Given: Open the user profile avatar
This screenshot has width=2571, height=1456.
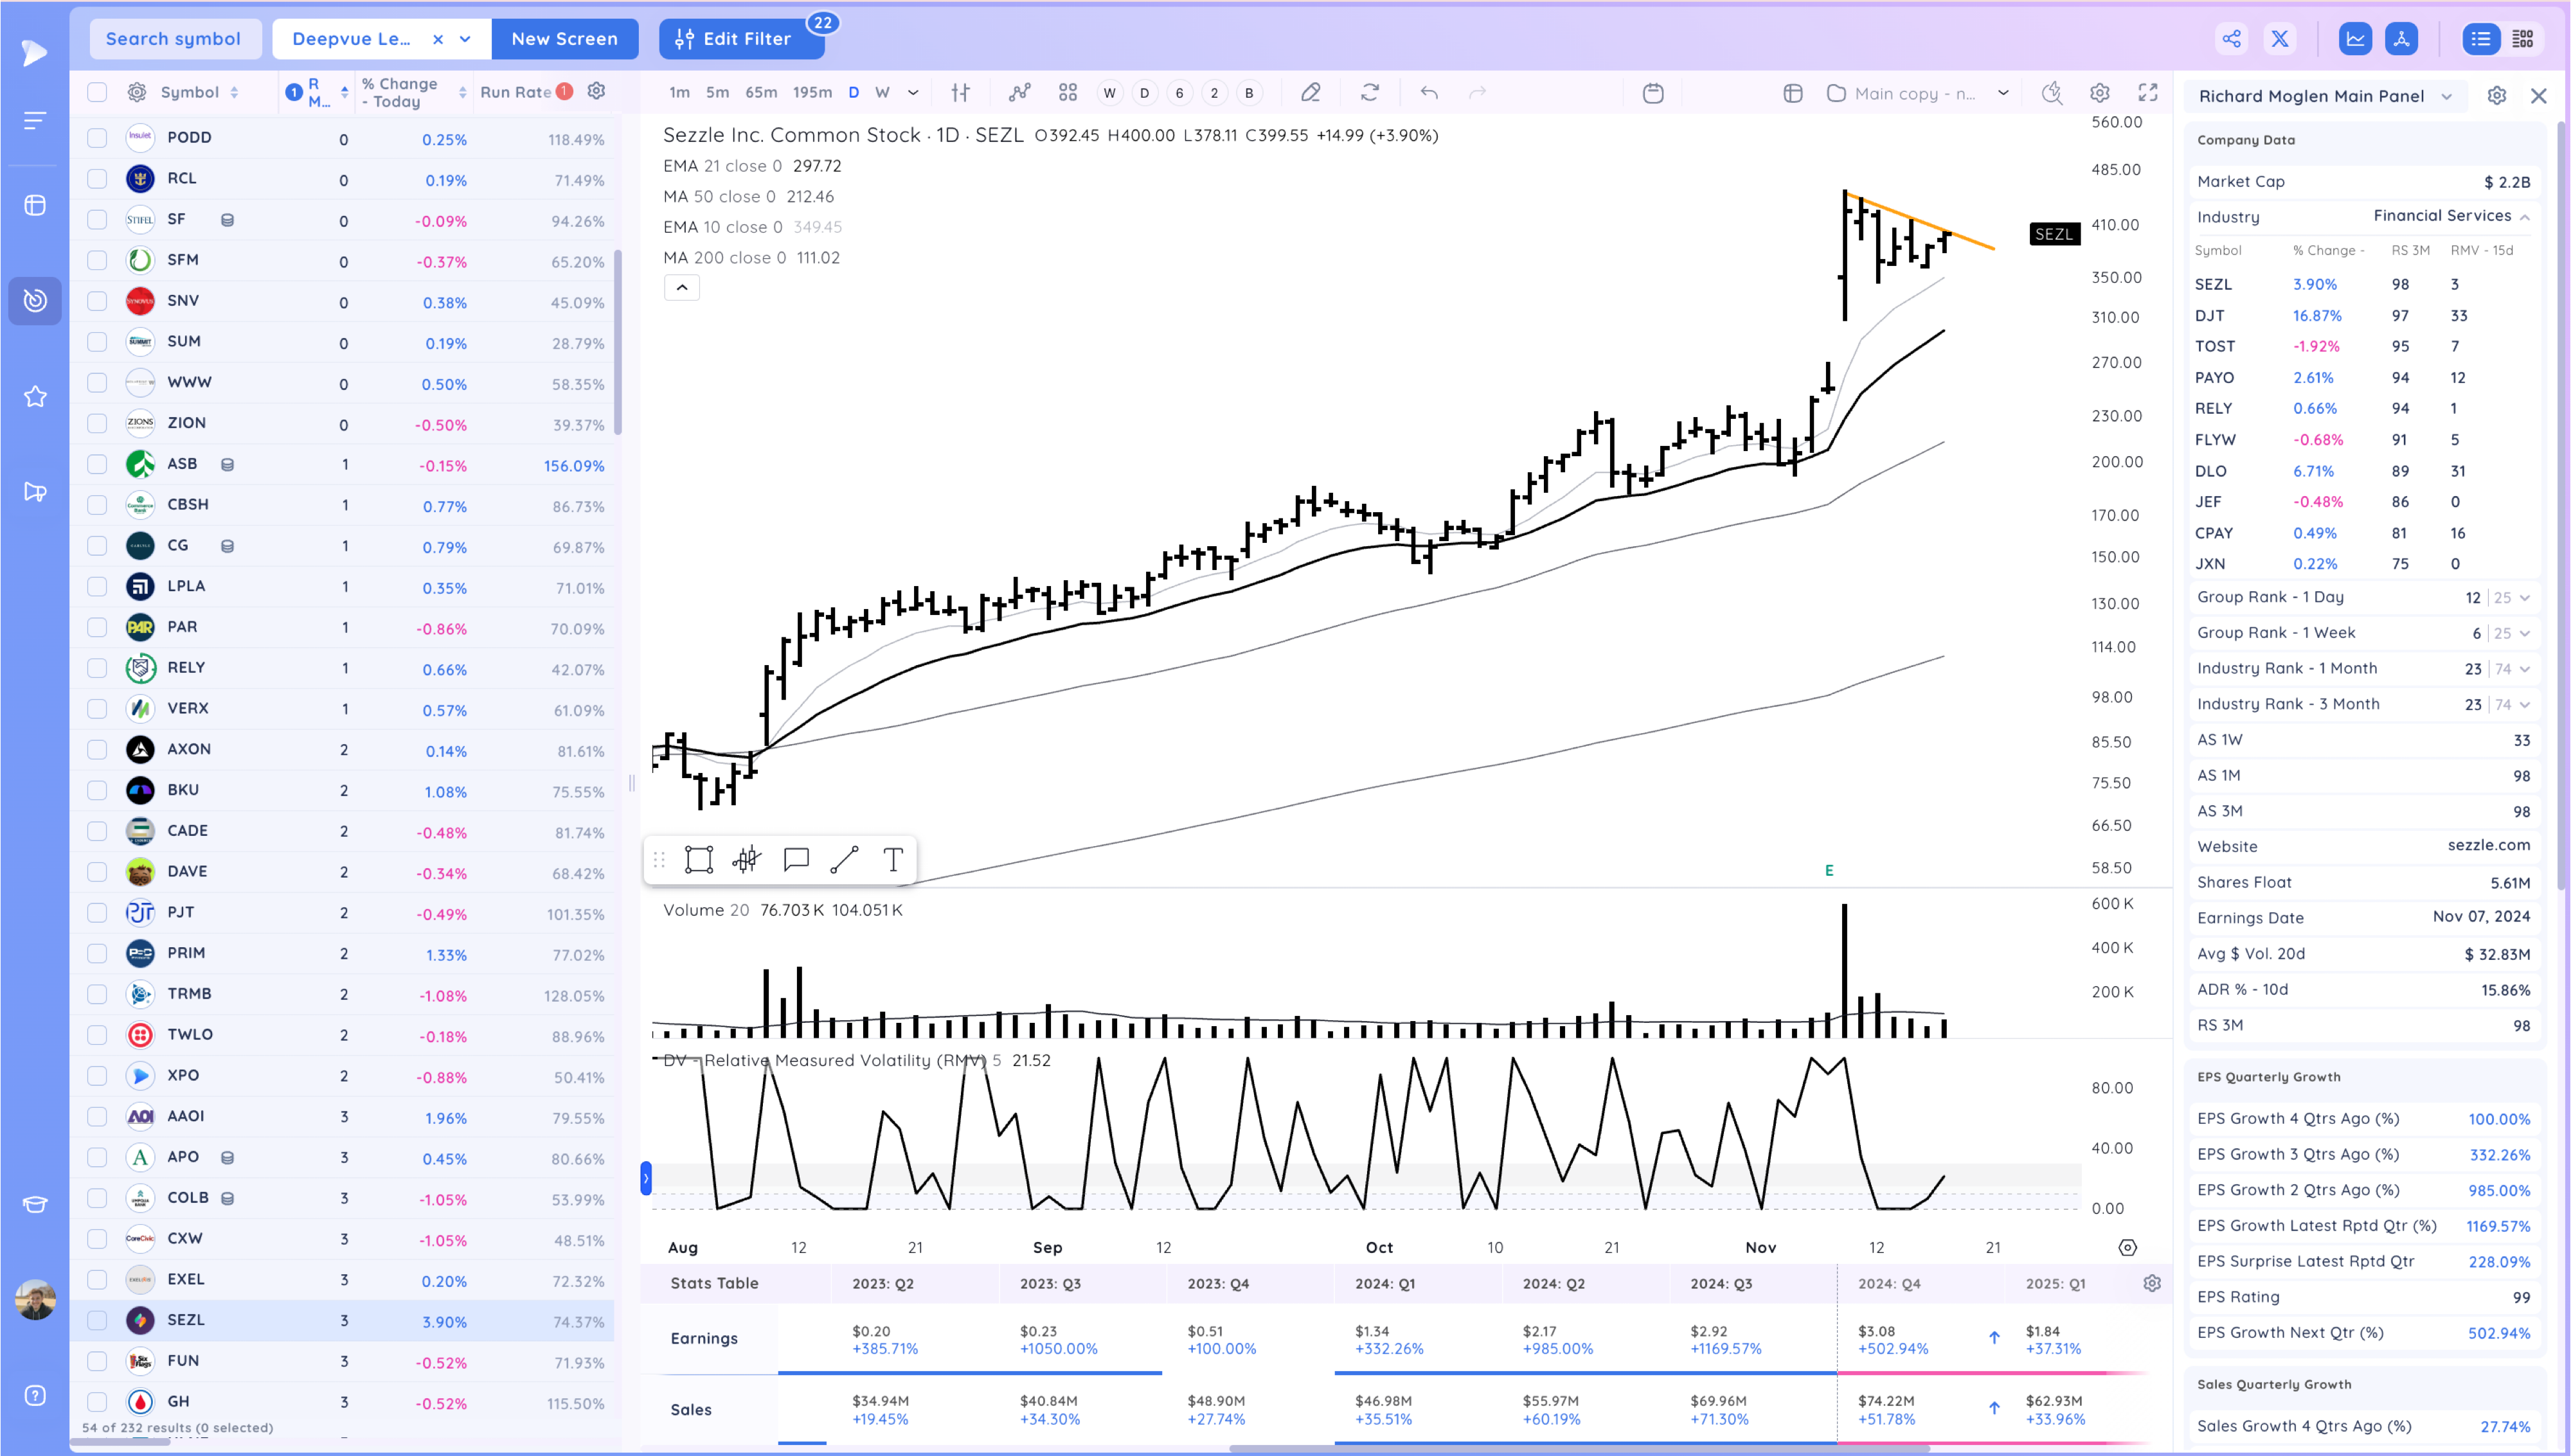Looking at the screenshot, I should click(35, 1299).
